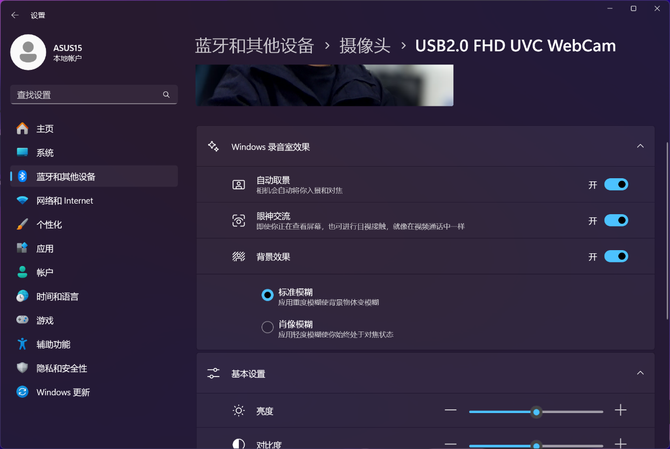Click the 辅助功能 accessibility icon
This screenshot has height=449, width=670.
tap(22, 344)
